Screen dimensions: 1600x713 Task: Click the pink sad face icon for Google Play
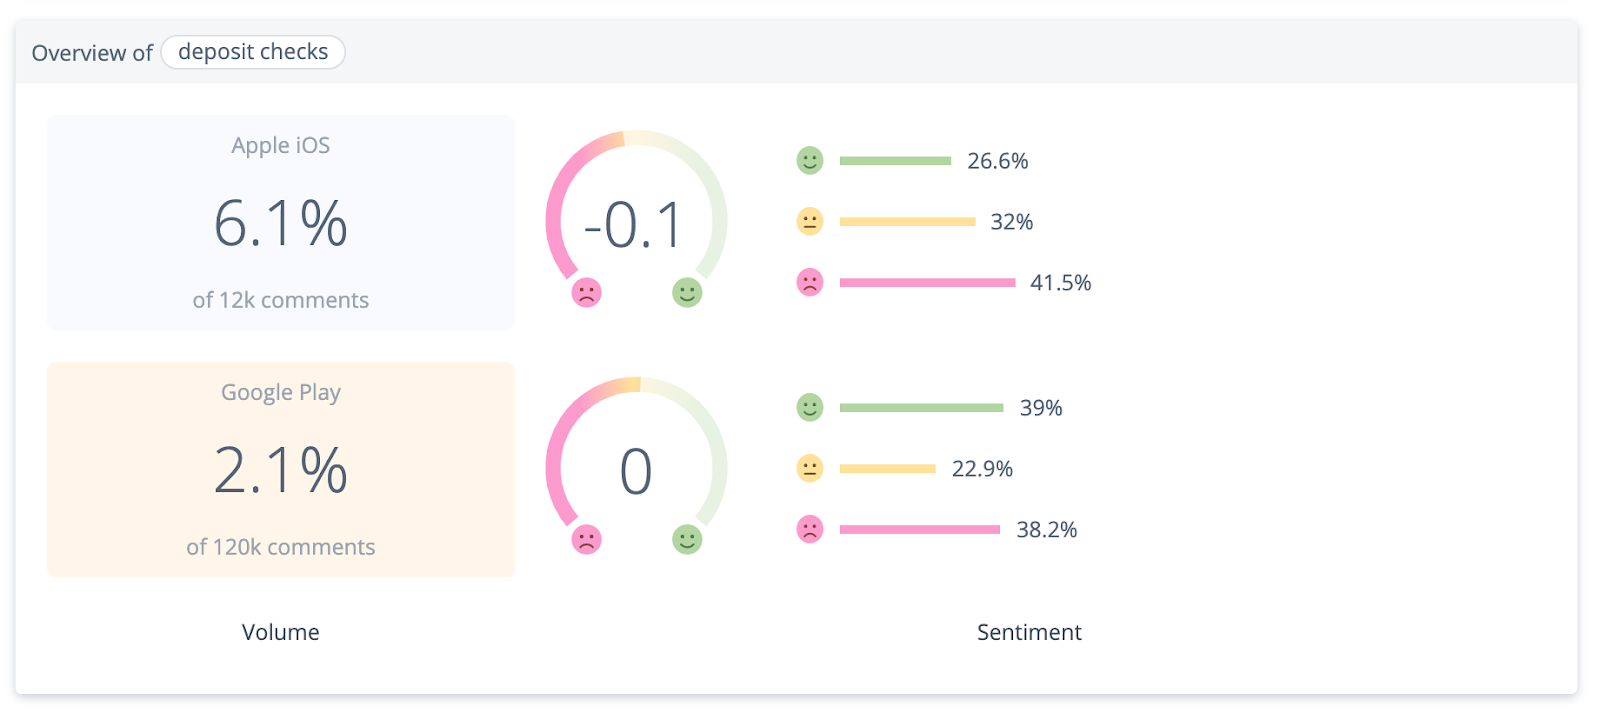pyautogui.click(x=810, y=529)
